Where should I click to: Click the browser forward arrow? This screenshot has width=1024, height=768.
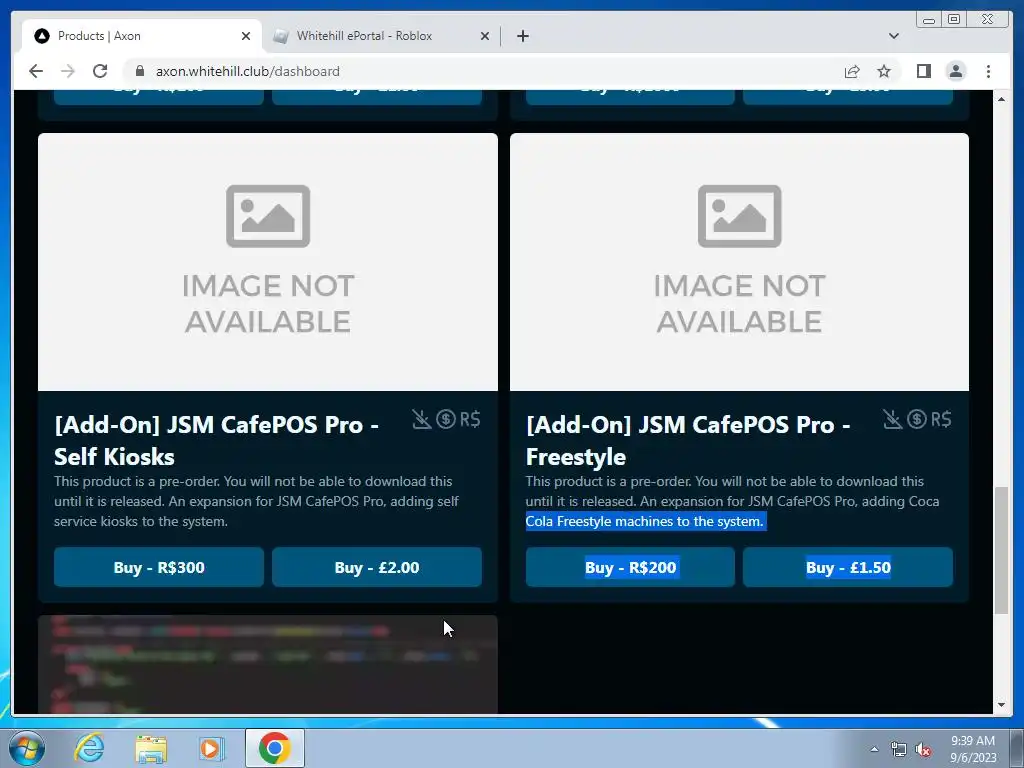(68, 71)
